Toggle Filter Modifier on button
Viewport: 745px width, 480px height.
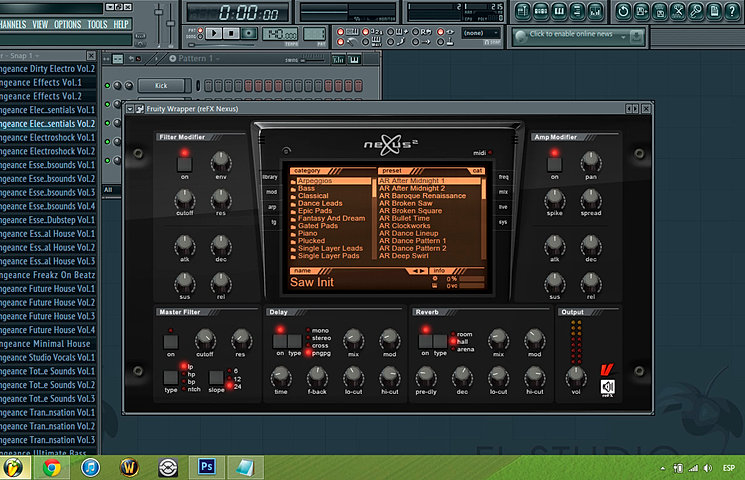coord(184,165)
